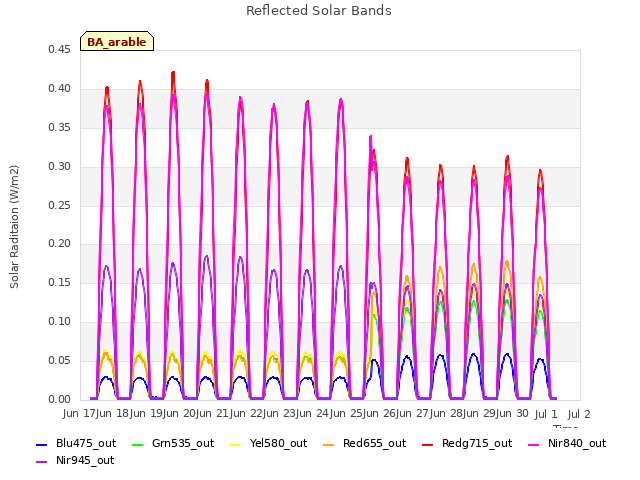Click the 0.20 y-axis tick label
This screenshot has height=480, width=640.
coord(60,243)
